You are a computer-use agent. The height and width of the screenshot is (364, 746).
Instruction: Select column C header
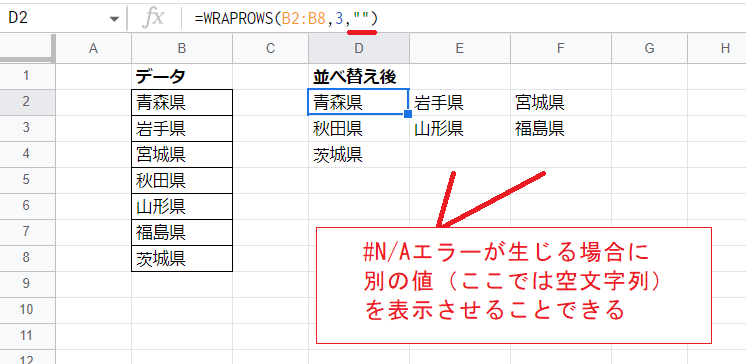pyautogui.click(x=270, y=48)
